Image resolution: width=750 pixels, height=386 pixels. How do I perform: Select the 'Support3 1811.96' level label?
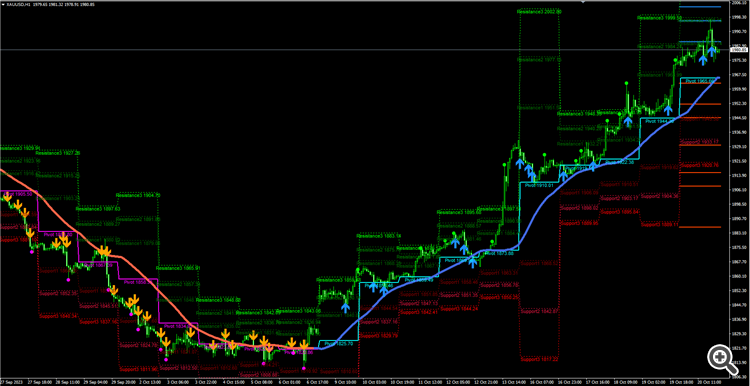tap(139, 369)
